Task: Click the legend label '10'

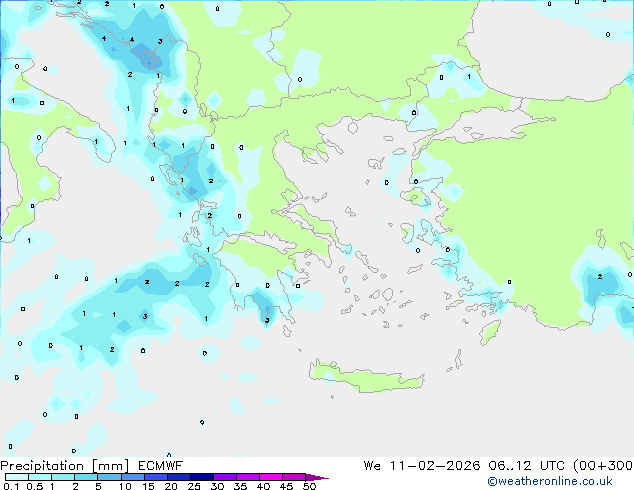Action: 125,486
